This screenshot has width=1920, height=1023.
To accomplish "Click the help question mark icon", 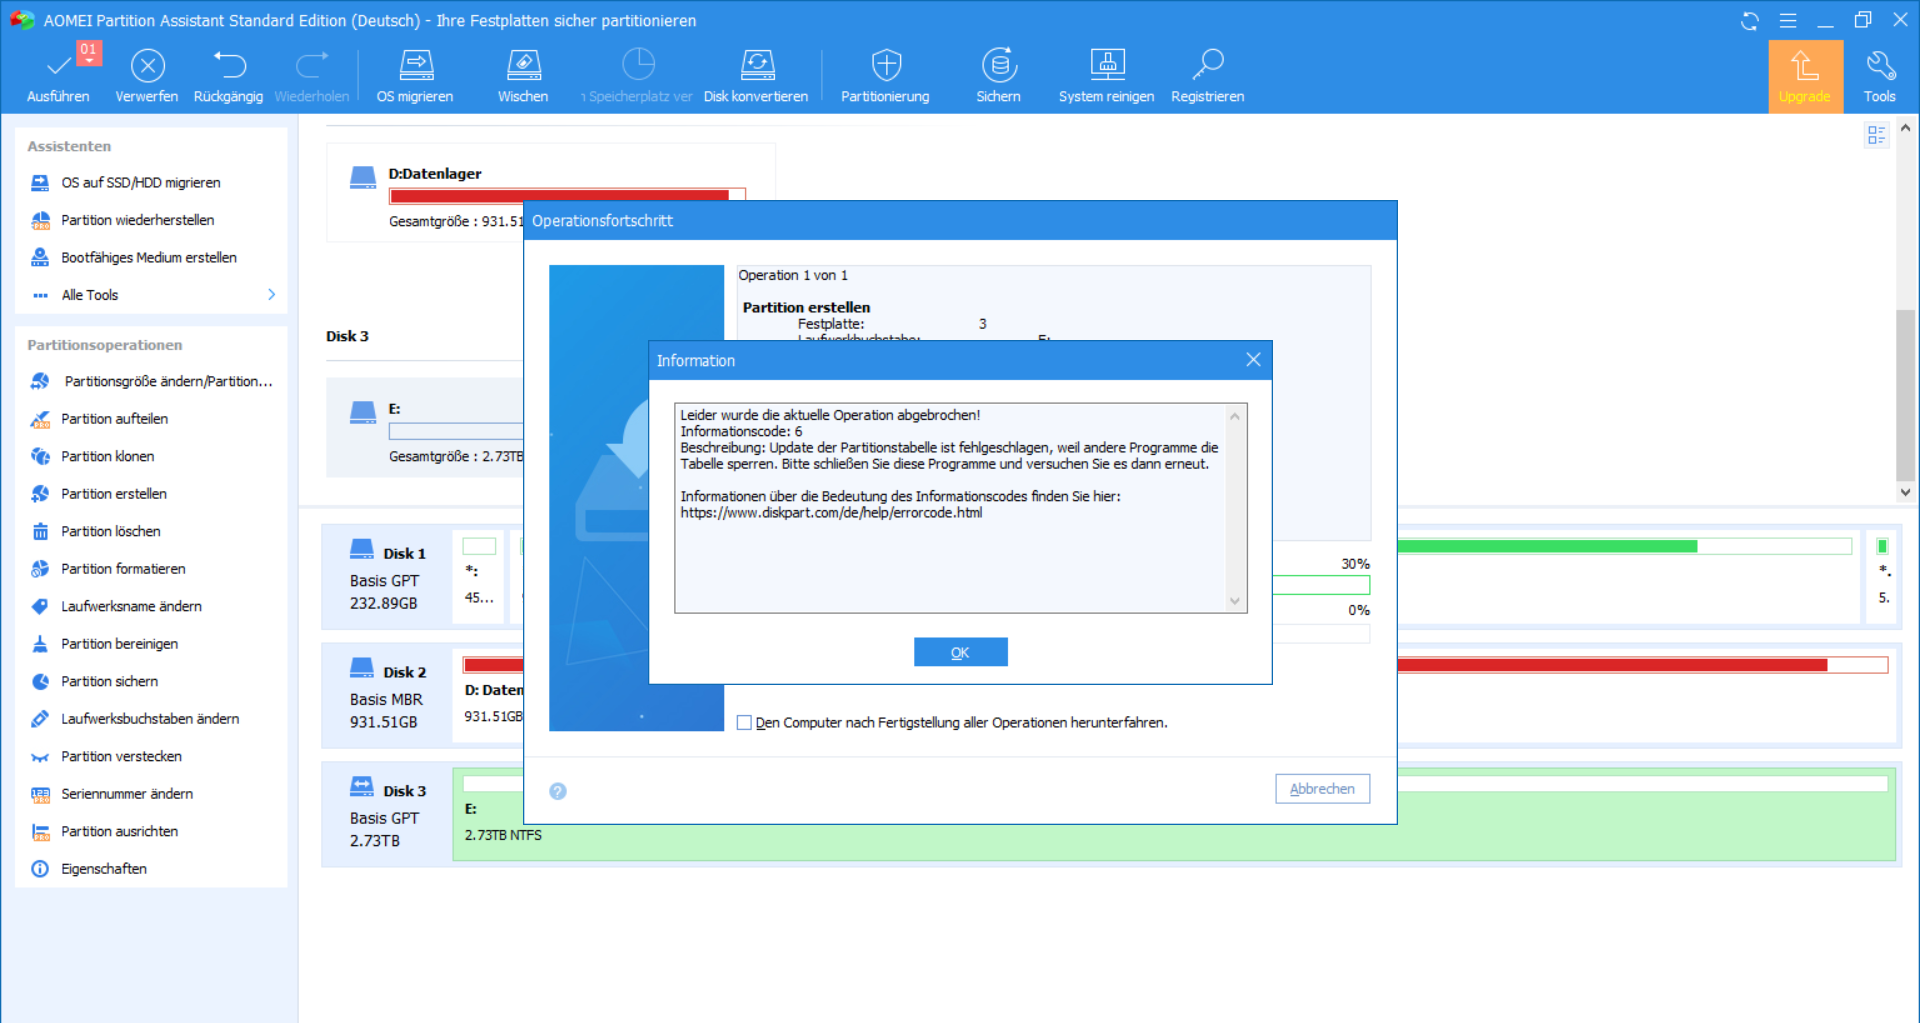I will (x=558, y=791).
